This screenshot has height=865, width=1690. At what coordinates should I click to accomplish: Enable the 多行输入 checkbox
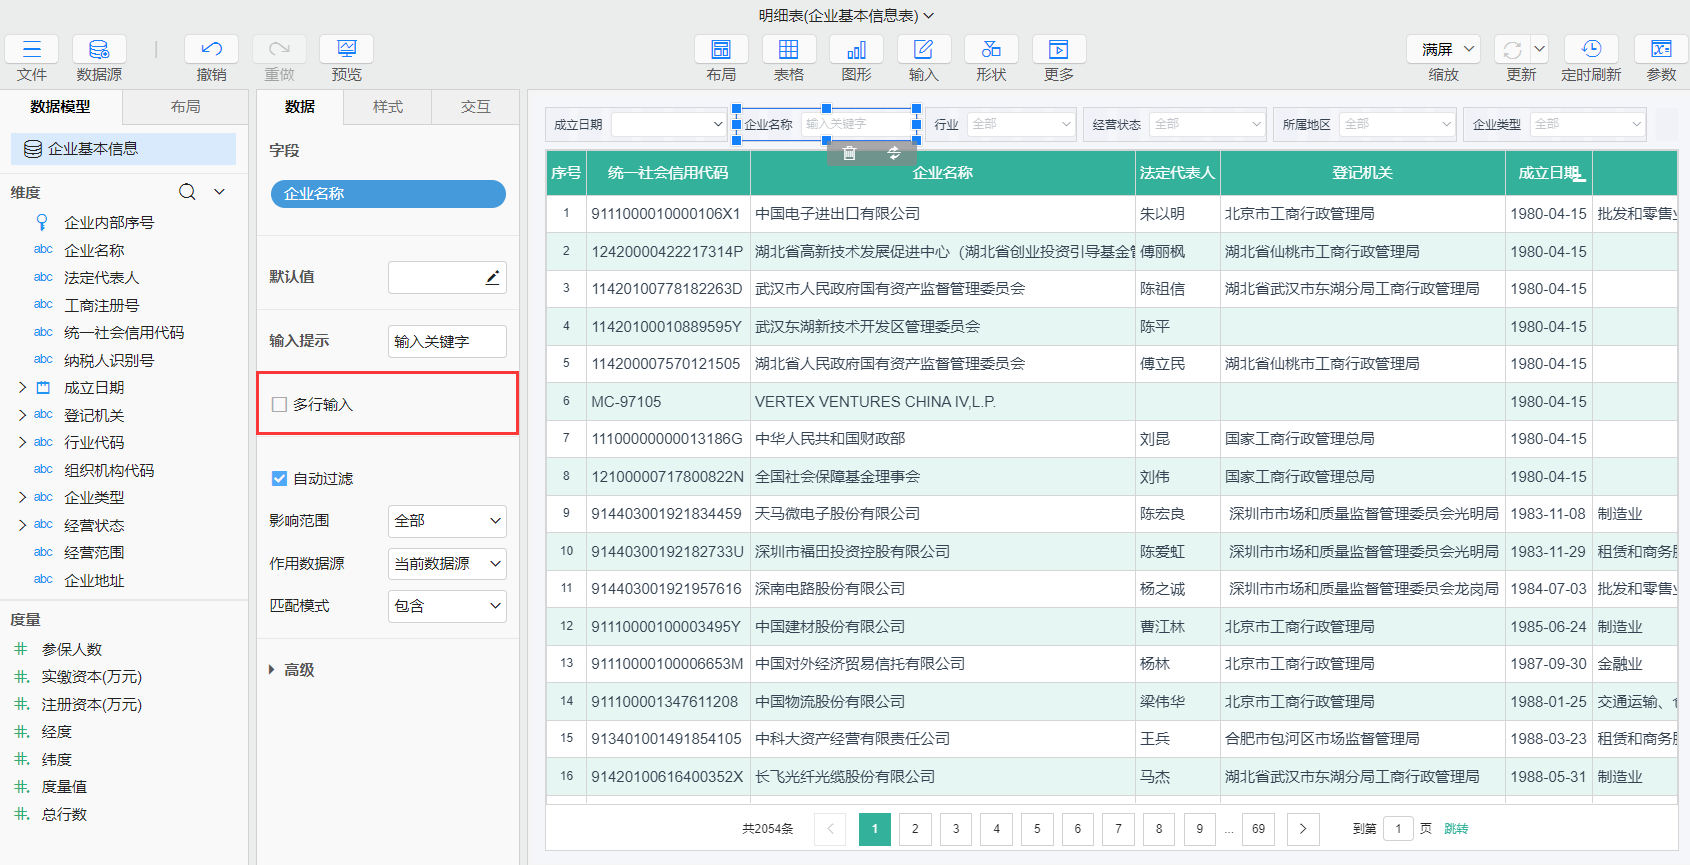point(280,405)
